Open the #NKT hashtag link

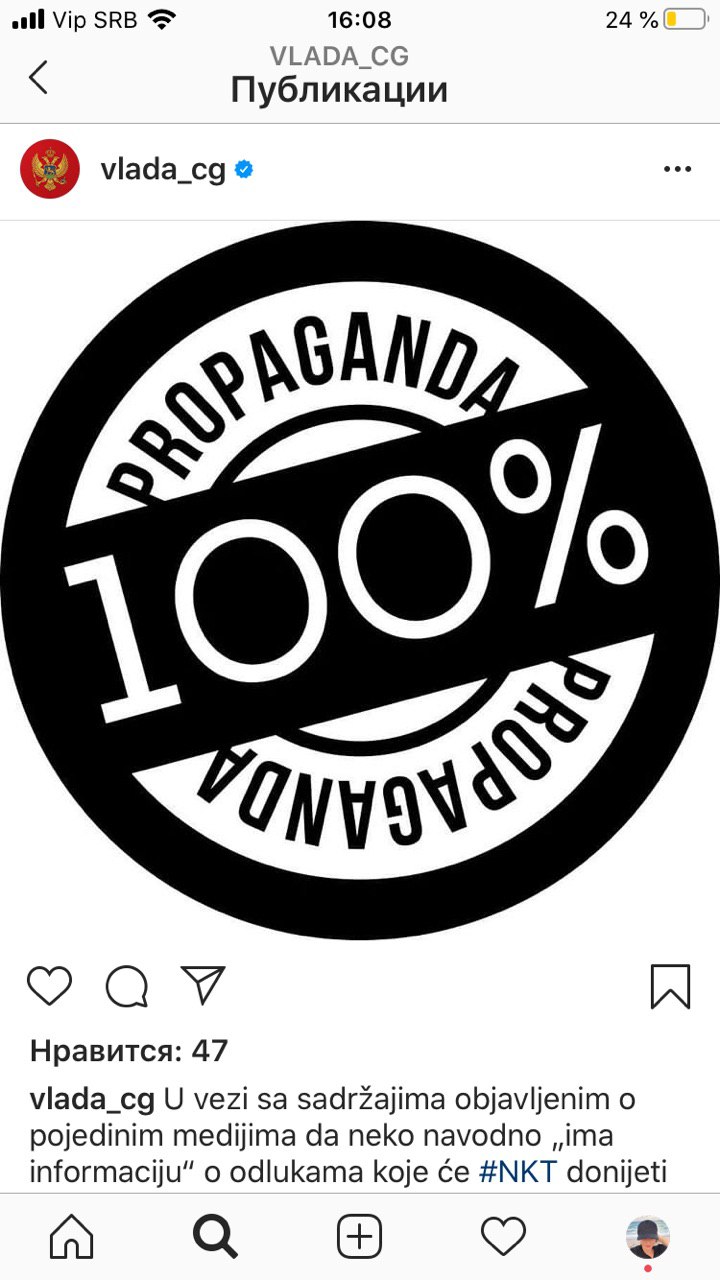click(x=519, y=1172)
